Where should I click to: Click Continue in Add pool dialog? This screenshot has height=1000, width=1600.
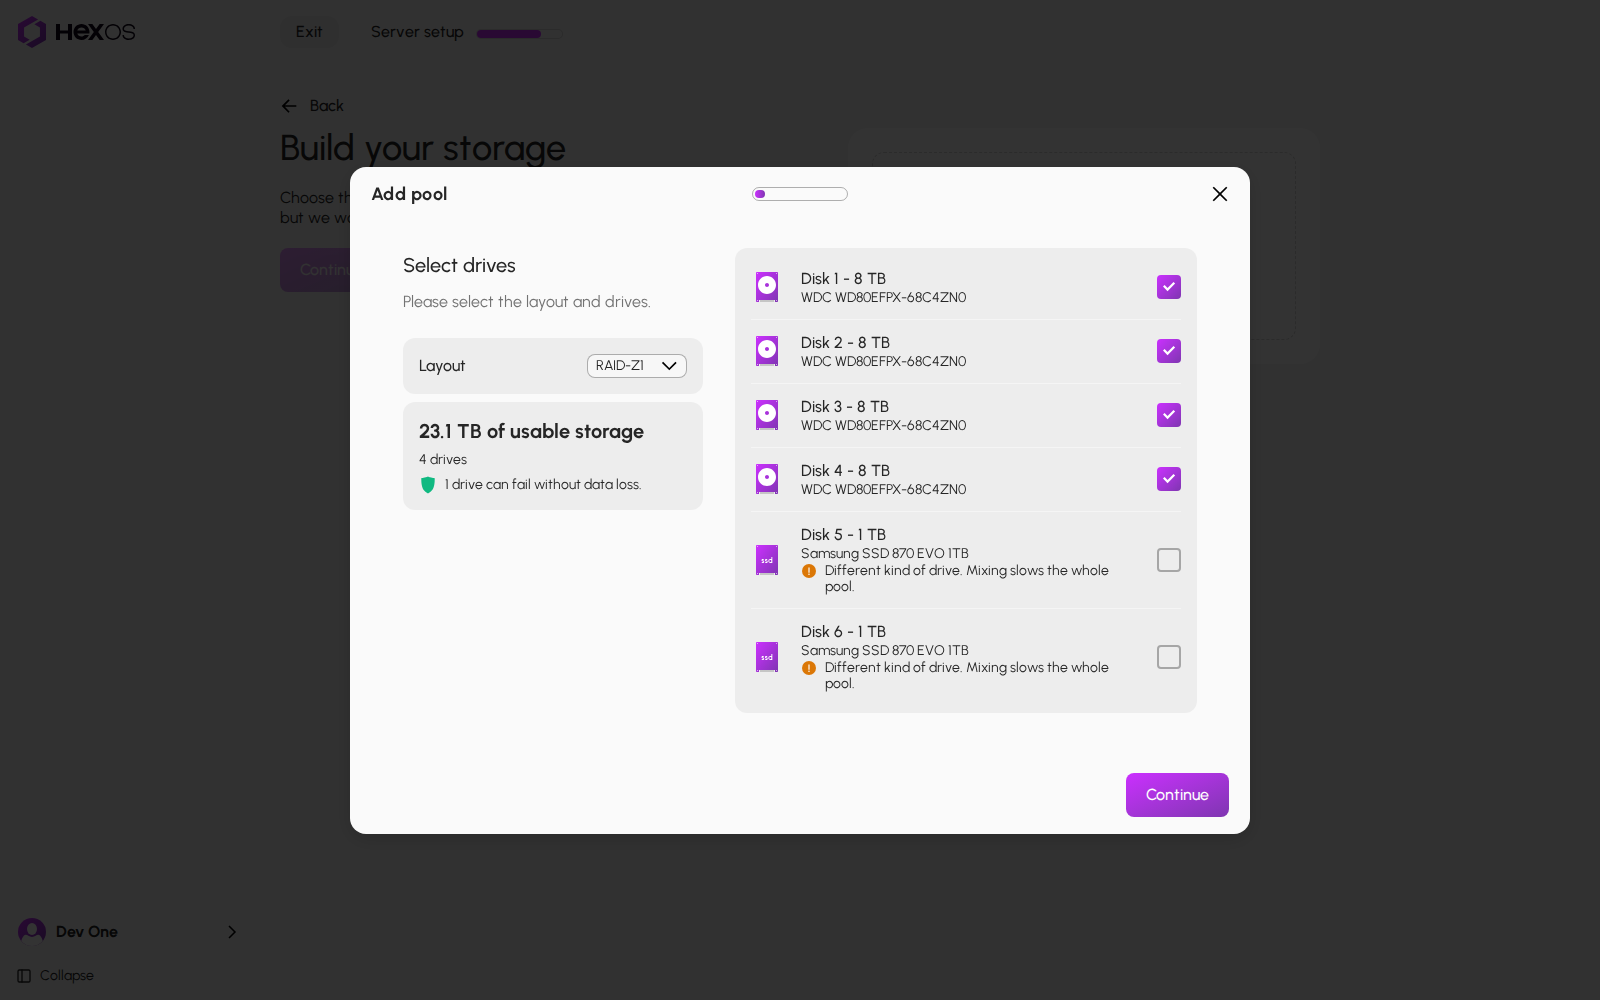1177,795
